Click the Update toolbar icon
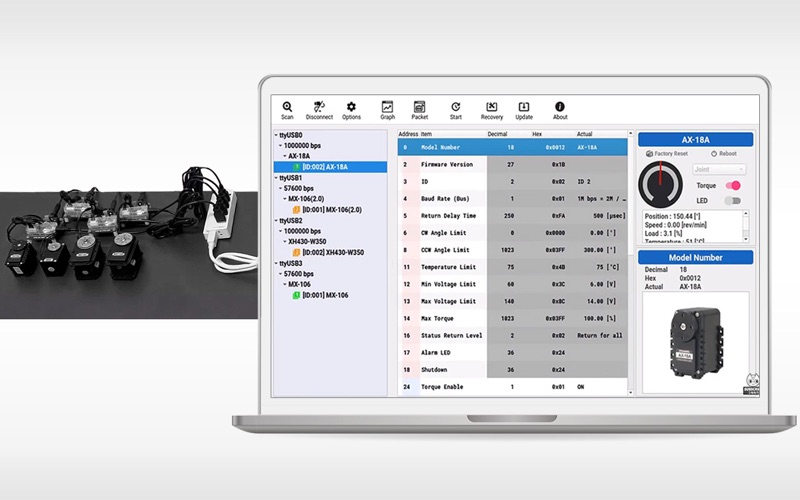Image resolution: width=800 pixels, height=500 pixels. (523, 106)
